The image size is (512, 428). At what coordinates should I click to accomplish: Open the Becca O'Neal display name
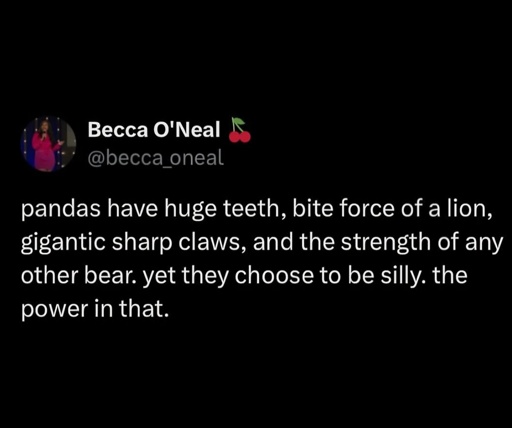(x=154, y=130)
